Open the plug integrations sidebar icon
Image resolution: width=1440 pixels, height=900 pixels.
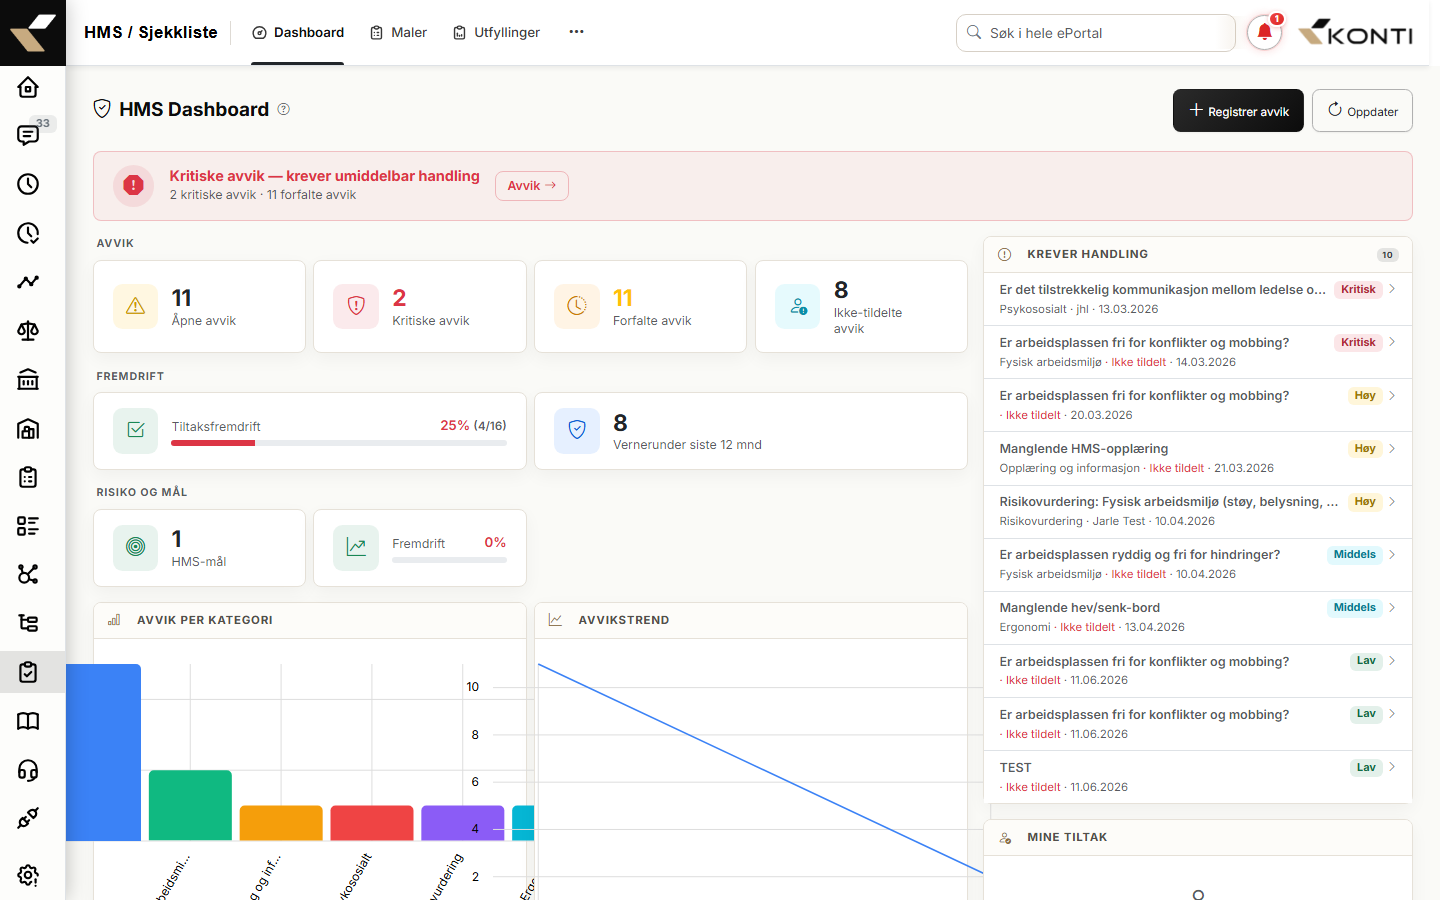(28, 818)
